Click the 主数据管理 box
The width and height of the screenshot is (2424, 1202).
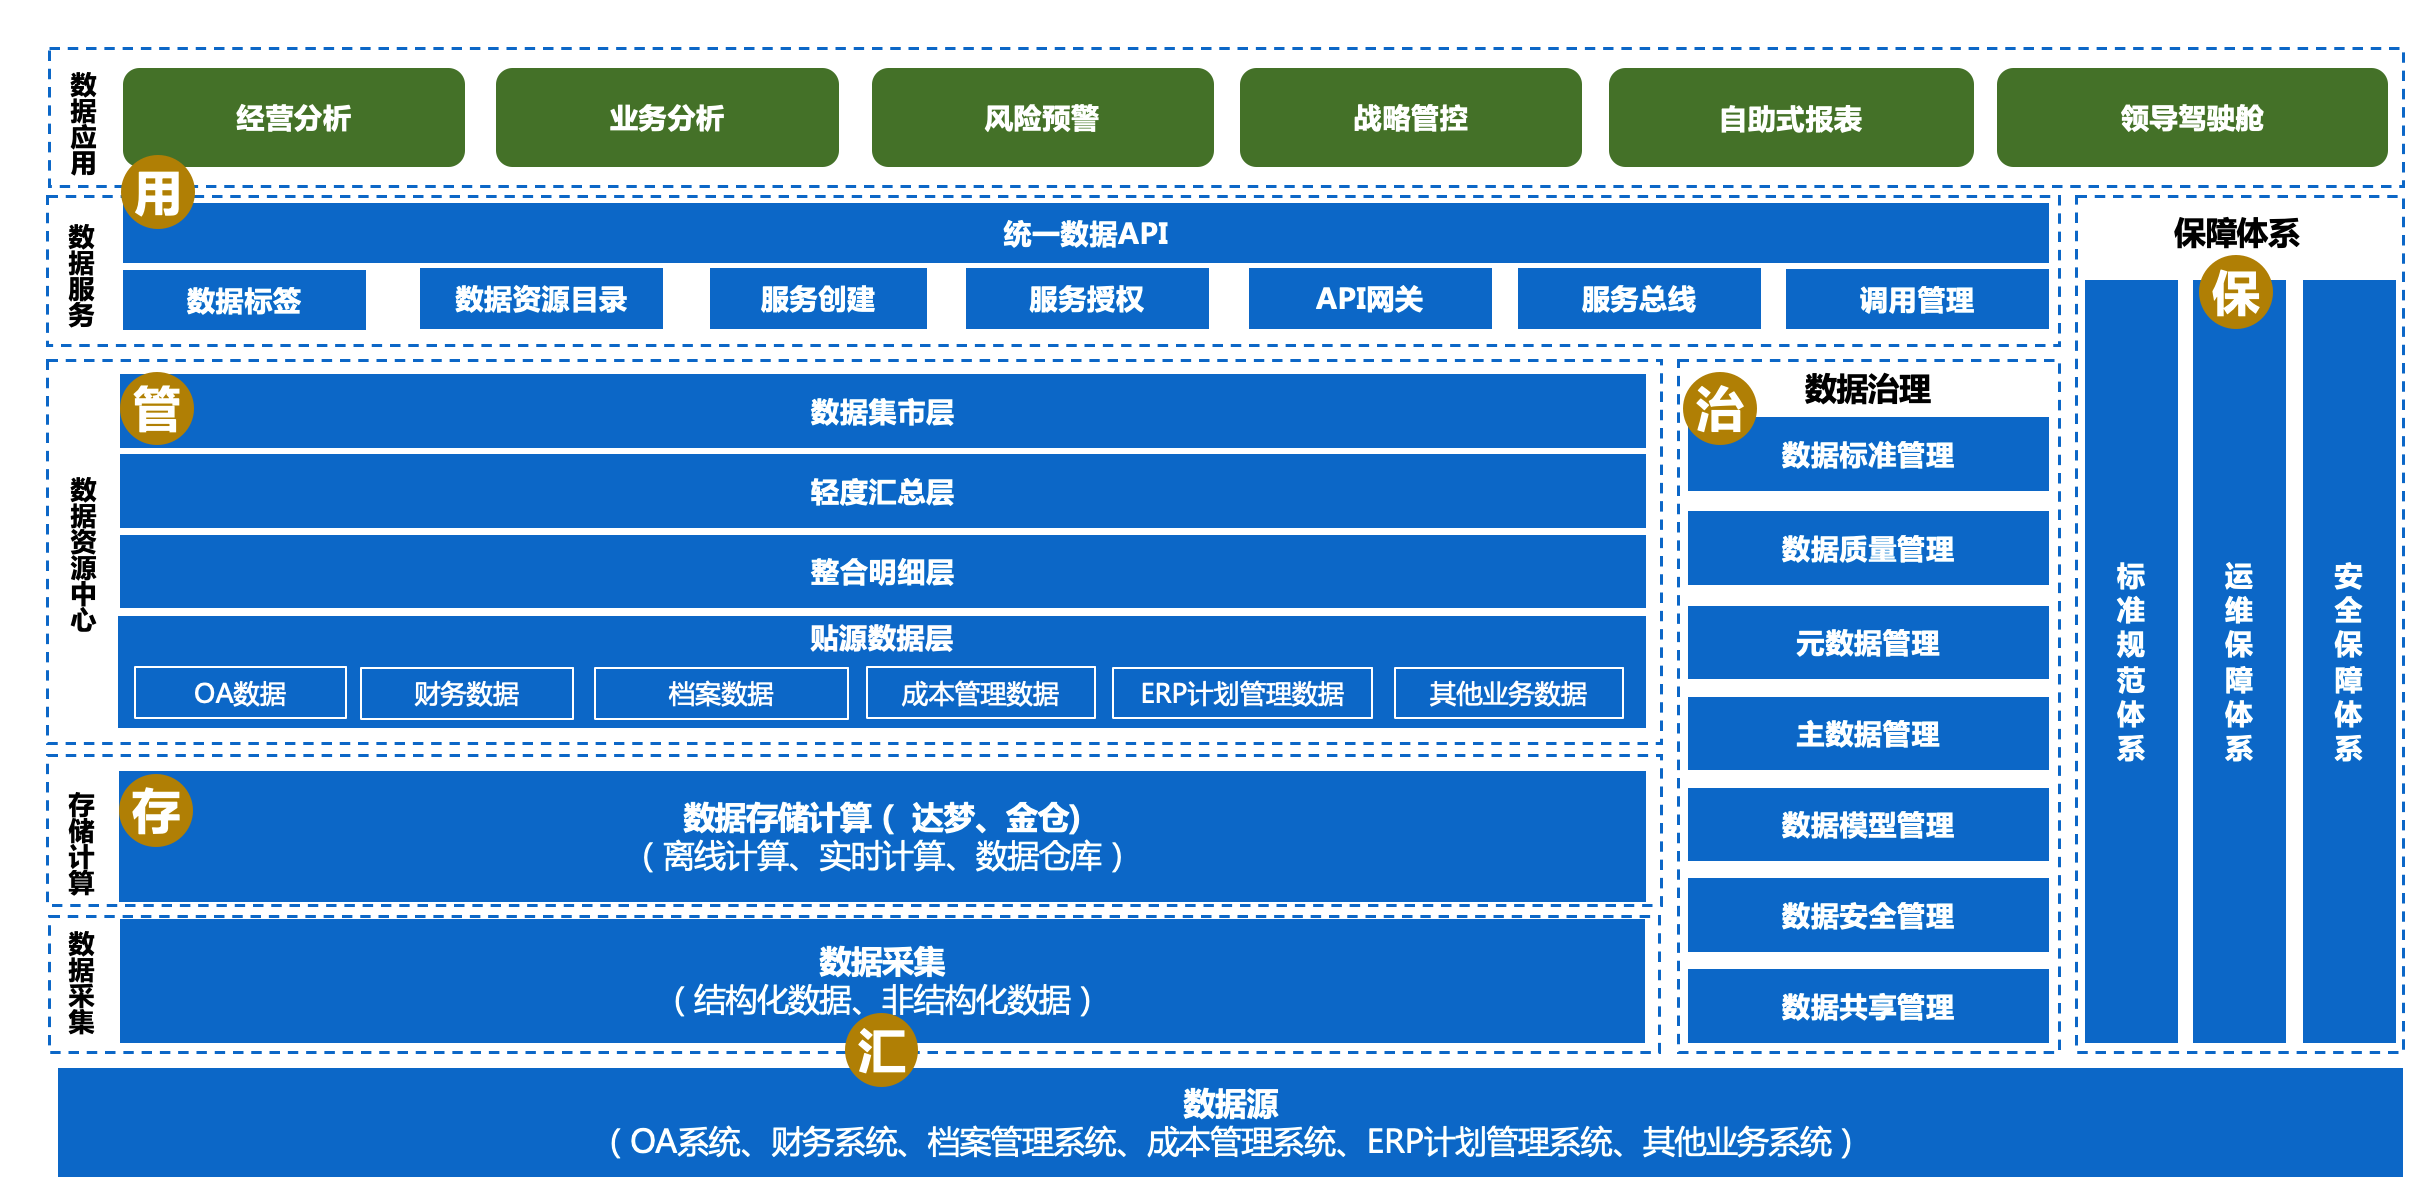(x=1868, y=733)
